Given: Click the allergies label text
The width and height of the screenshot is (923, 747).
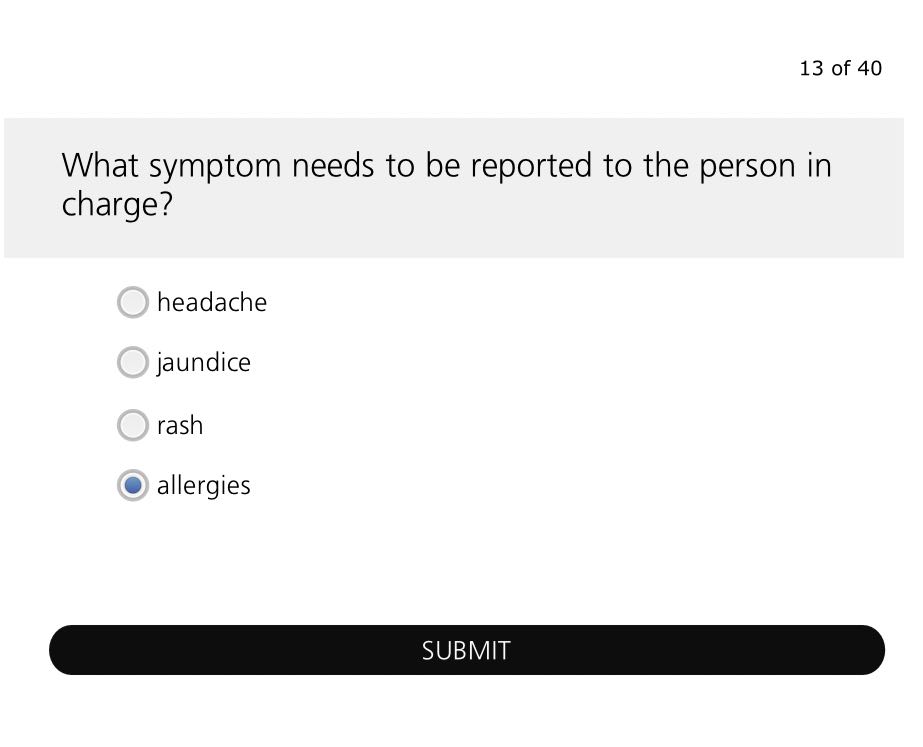Looking at the screenshot, I should [203, 485].
